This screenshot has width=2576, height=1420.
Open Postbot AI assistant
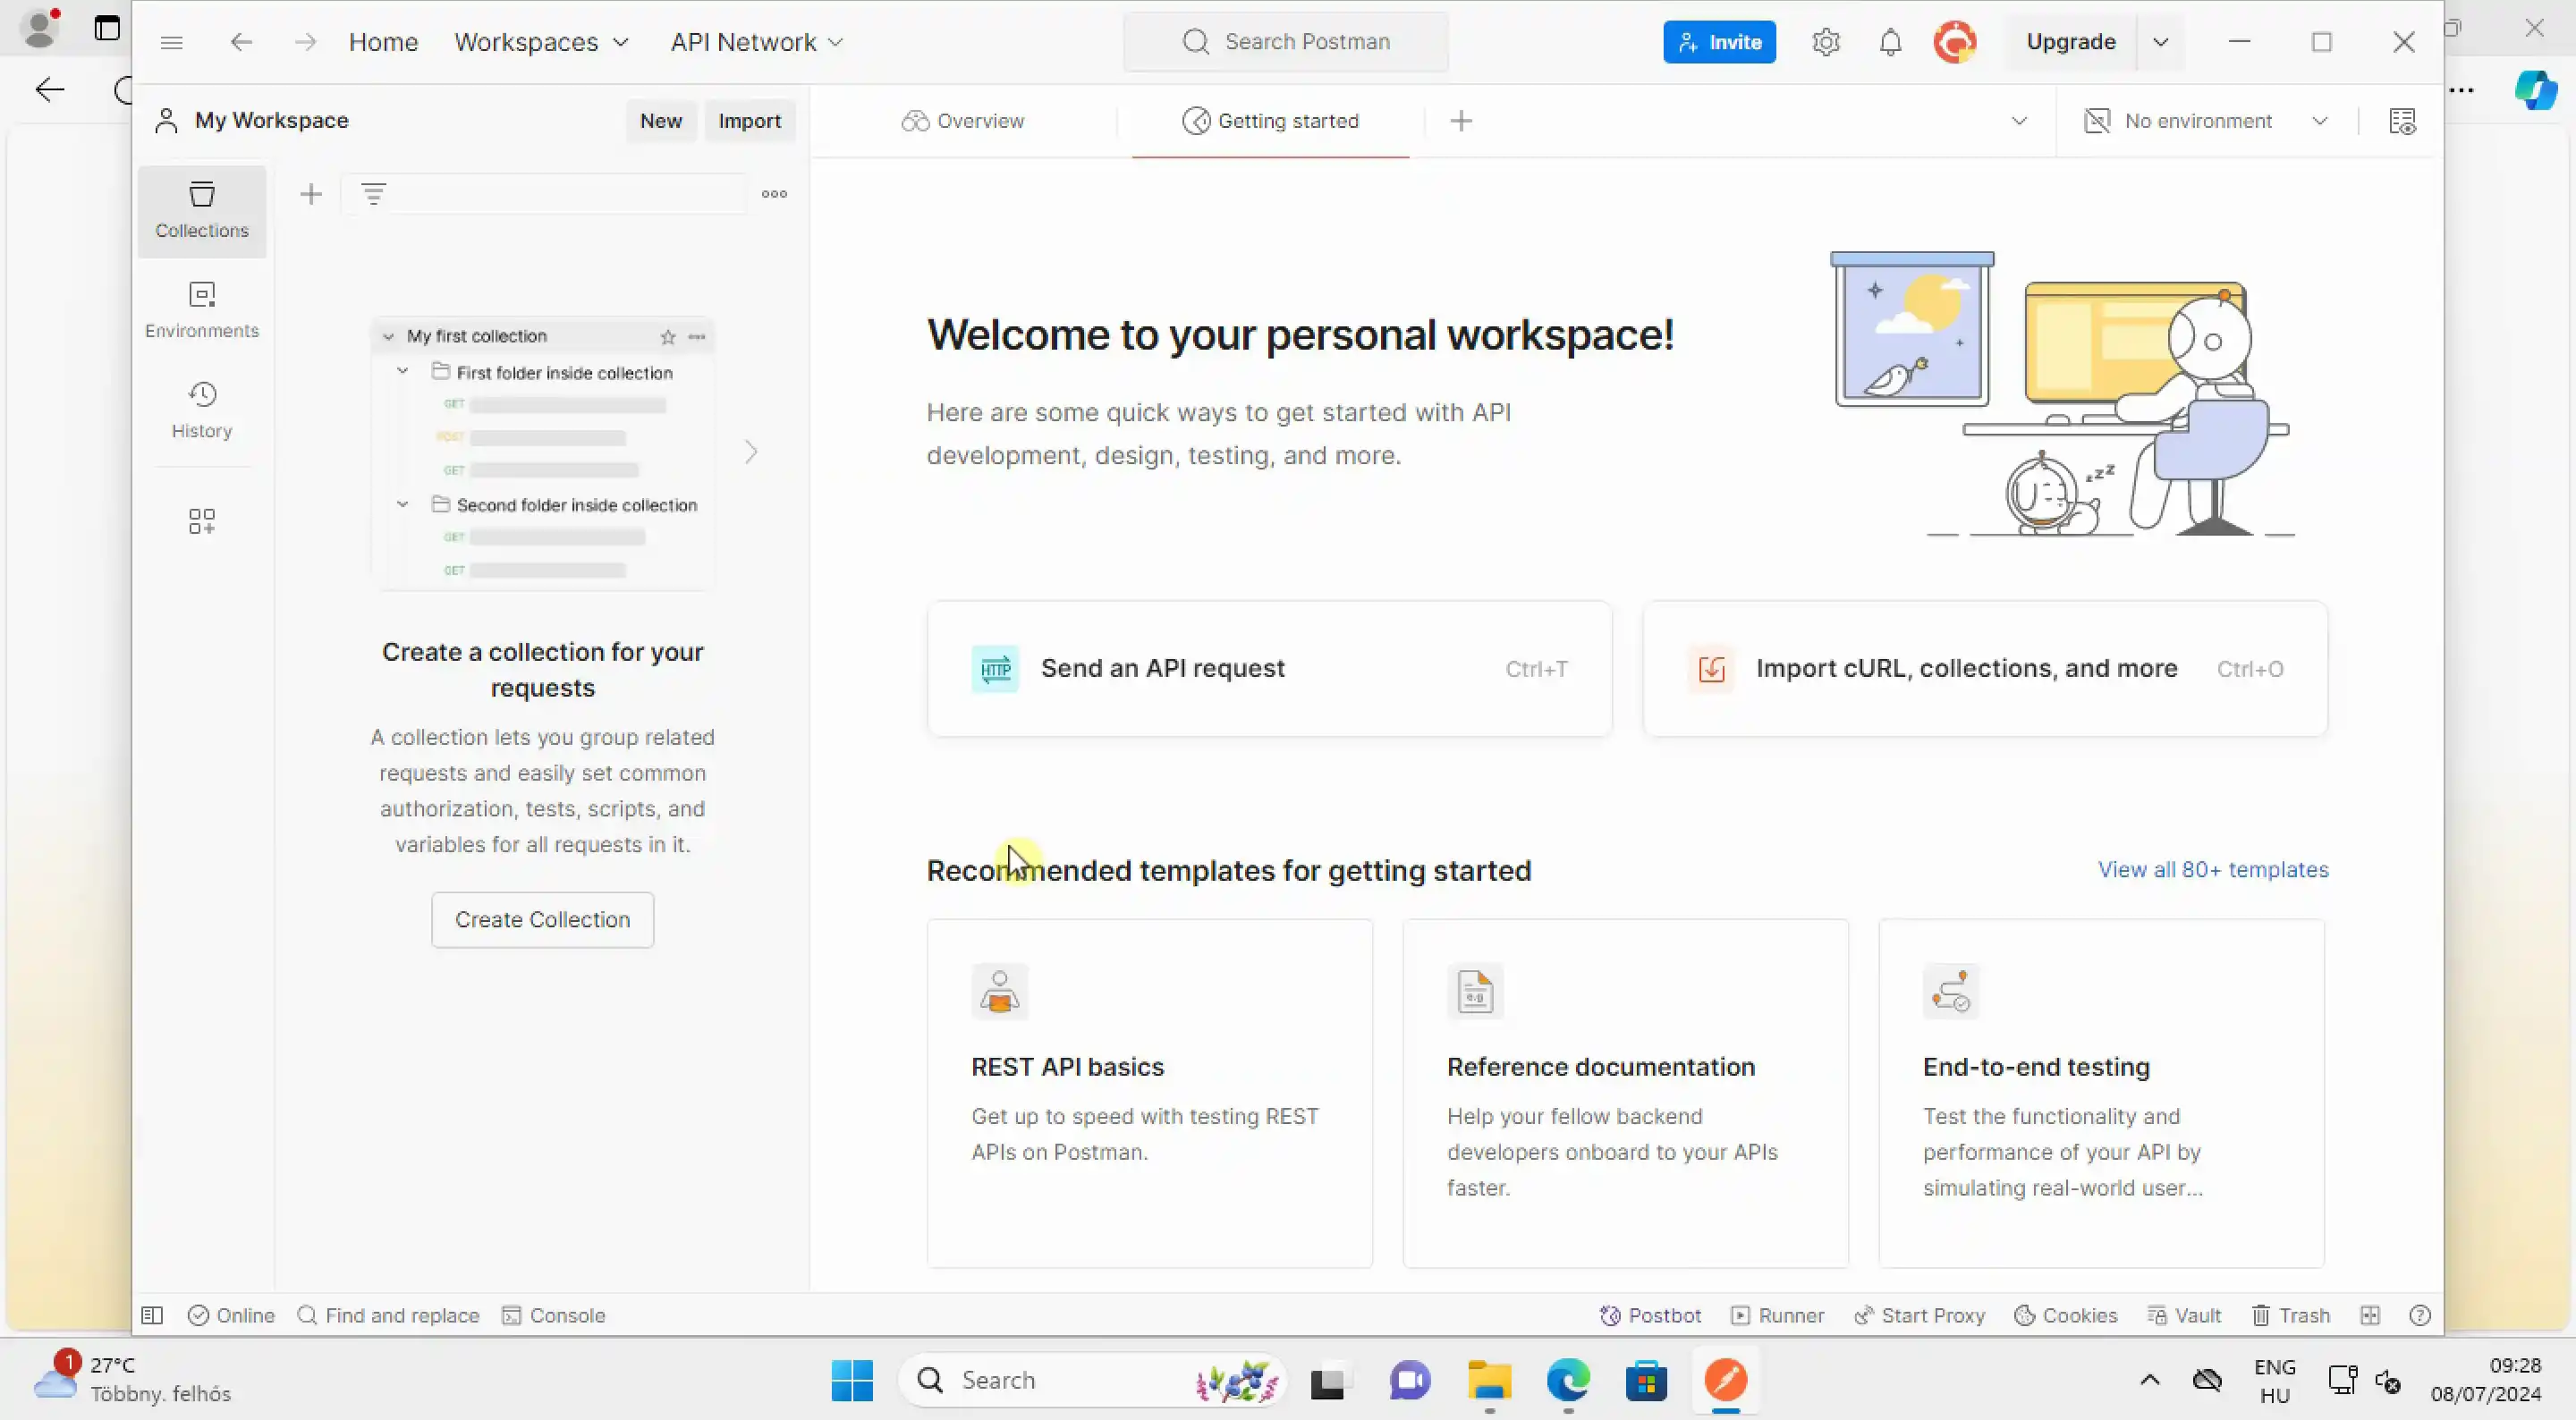tap(1649, 1314)
